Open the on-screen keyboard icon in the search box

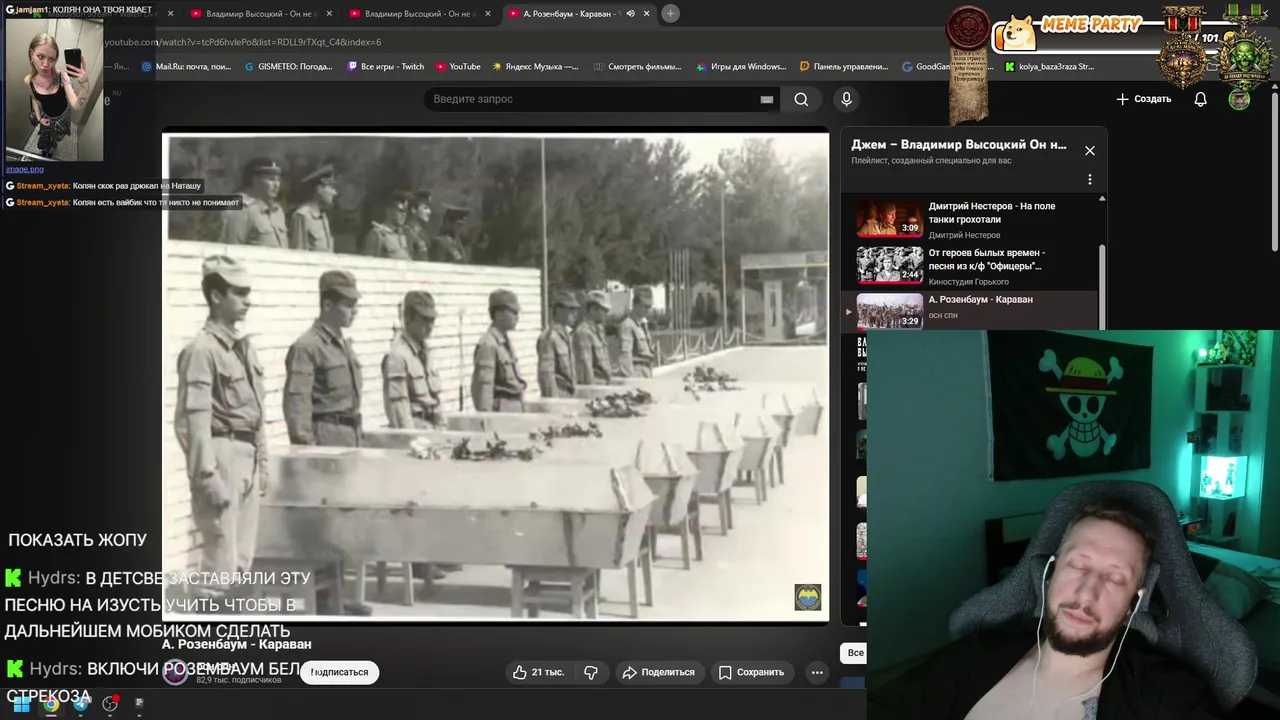point(767,99)
